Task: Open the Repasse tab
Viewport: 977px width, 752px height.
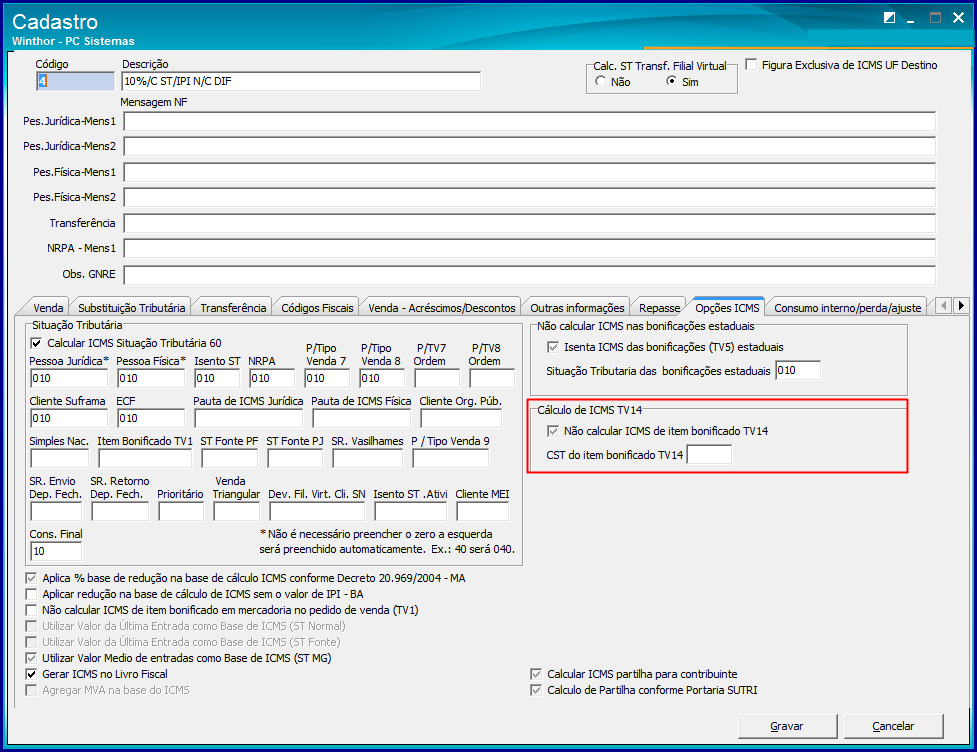Action: click(x=659, y=308)
